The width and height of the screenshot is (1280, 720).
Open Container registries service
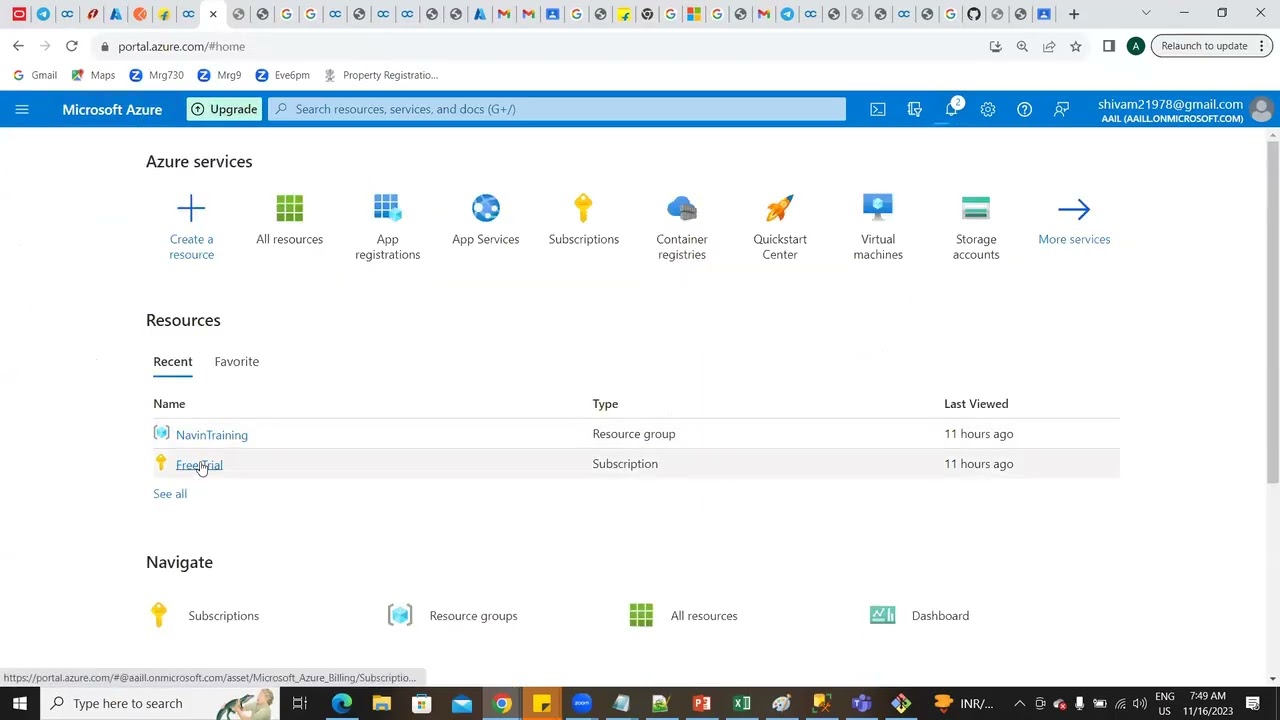(x=681, y=227)
